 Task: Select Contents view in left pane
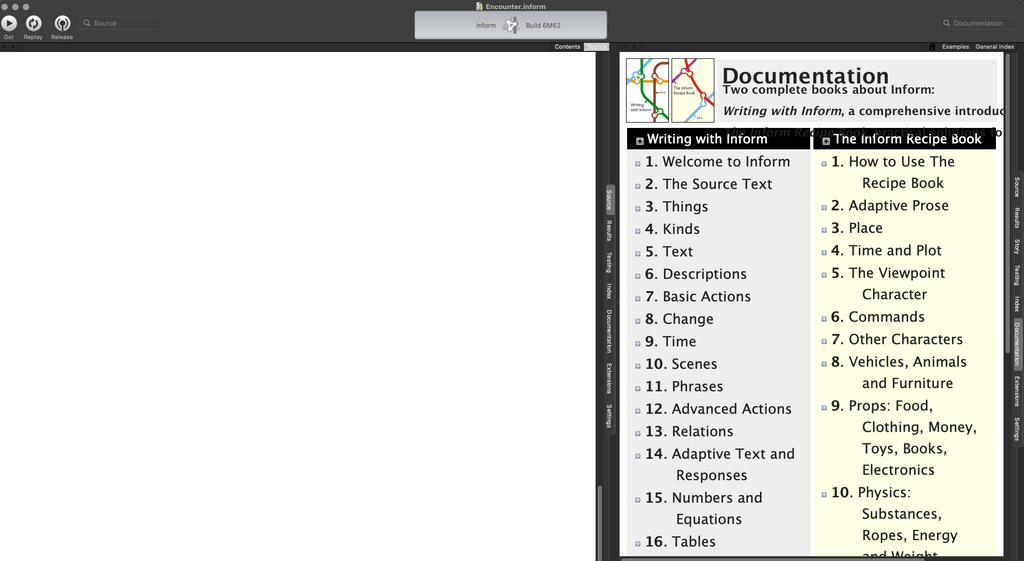click(x=568, y=47)
